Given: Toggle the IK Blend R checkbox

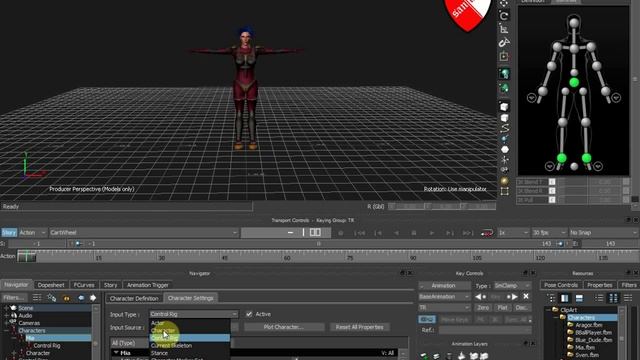Looking at the screenshot, I should pyautogui.click(x=552, y=191).
